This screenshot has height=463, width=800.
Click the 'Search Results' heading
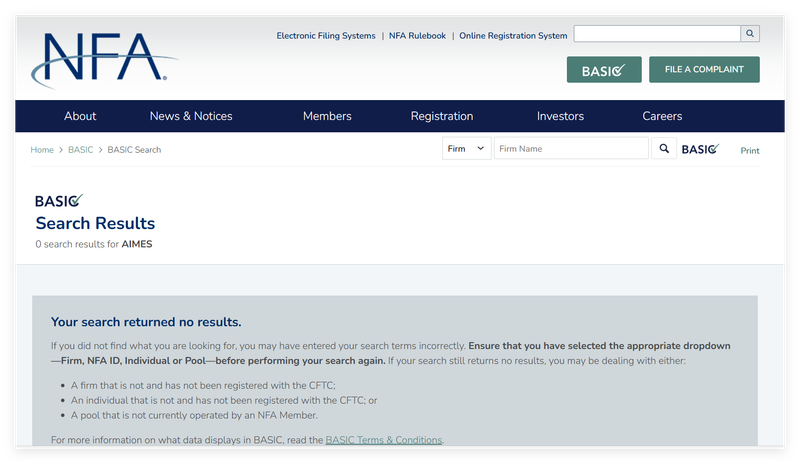click(x=95, y=223)
